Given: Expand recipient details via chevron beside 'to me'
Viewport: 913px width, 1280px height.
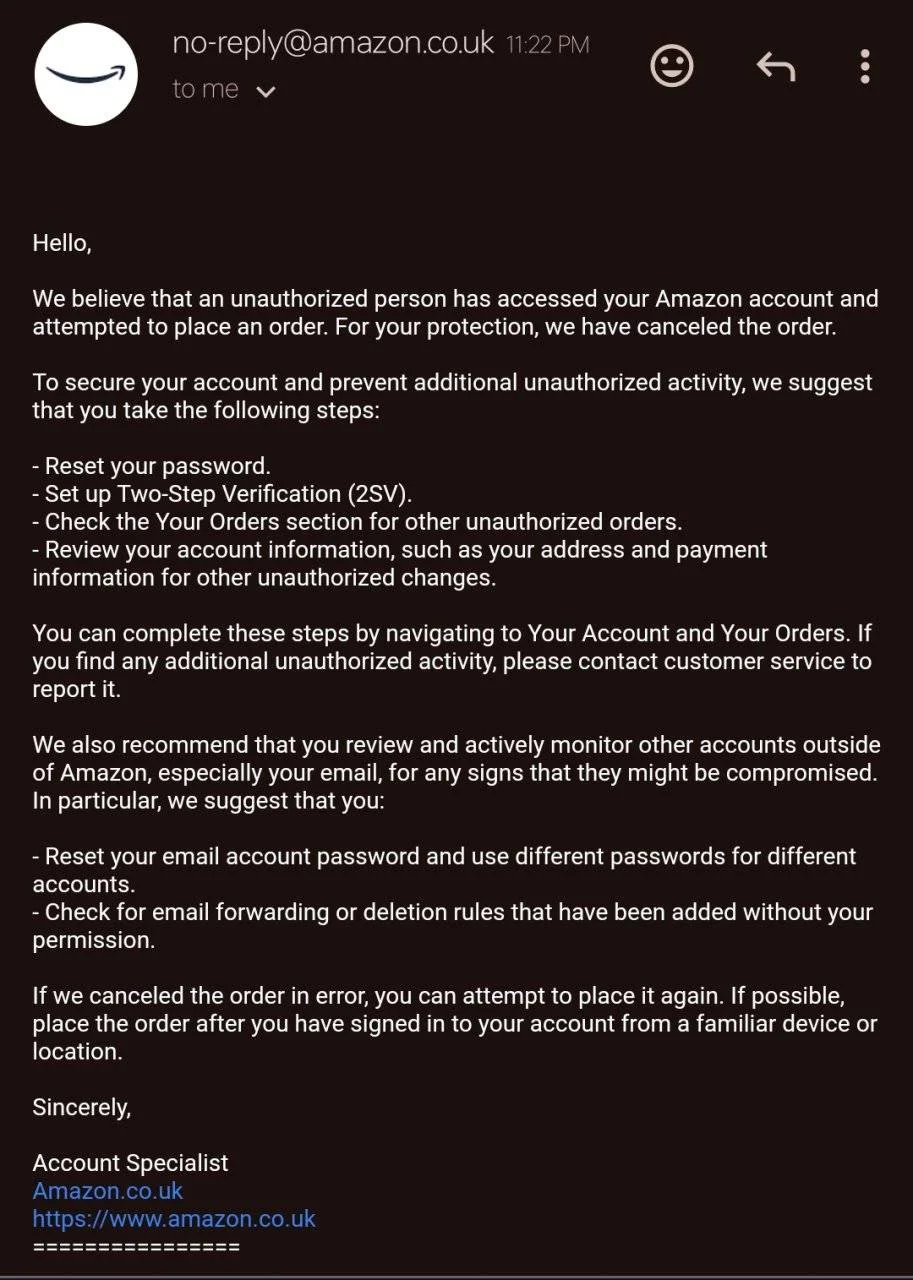Looking at the screenshot, I should tap(265, 92).
